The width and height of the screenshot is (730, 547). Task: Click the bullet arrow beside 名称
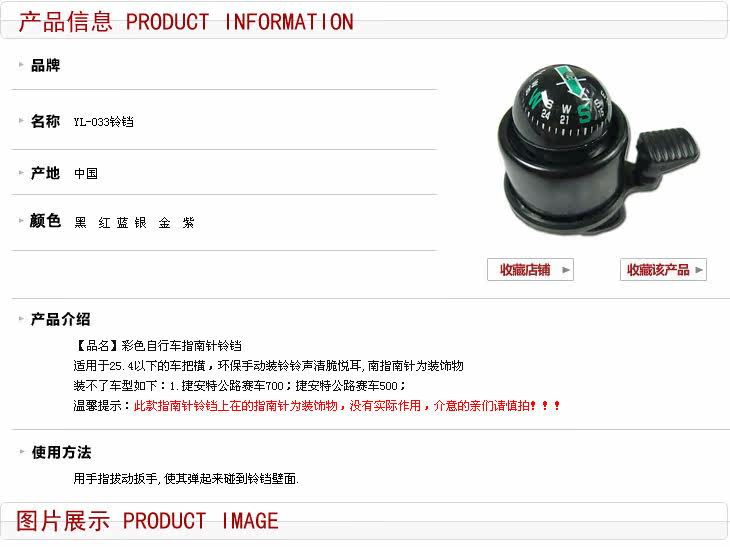coord(21,121)
